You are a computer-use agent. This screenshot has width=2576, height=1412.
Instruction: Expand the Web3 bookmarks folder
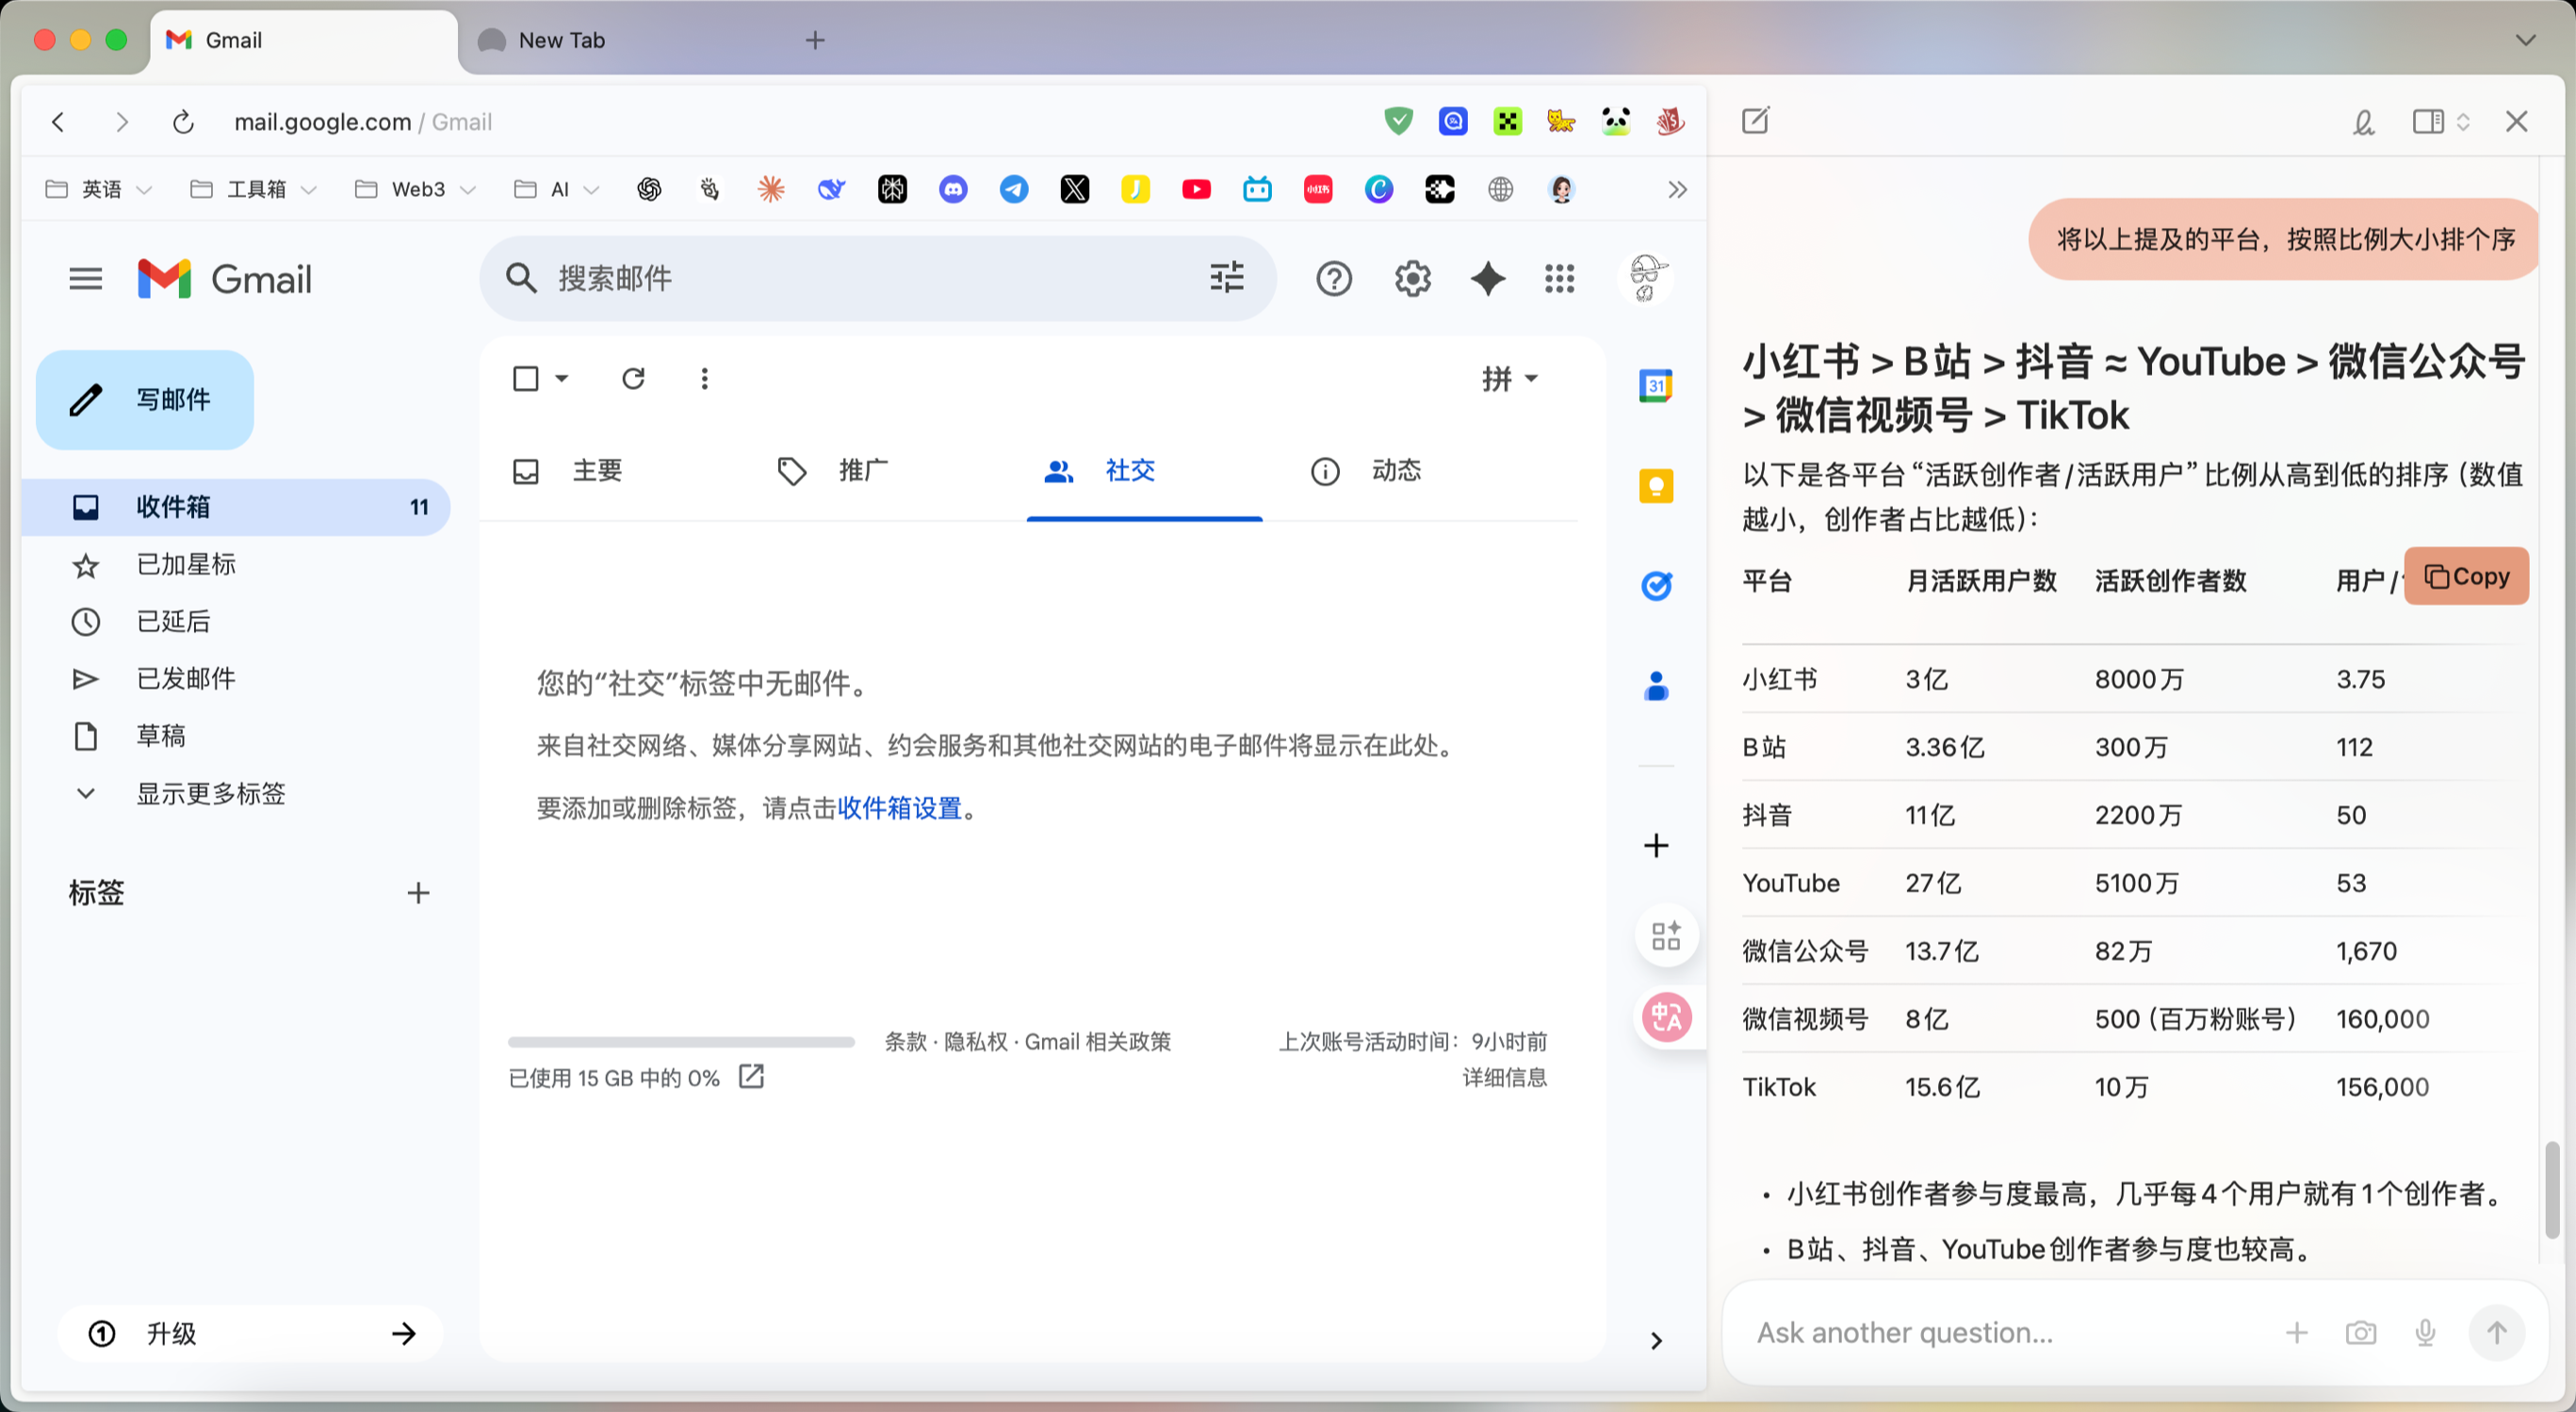click(x=415, y=189)
